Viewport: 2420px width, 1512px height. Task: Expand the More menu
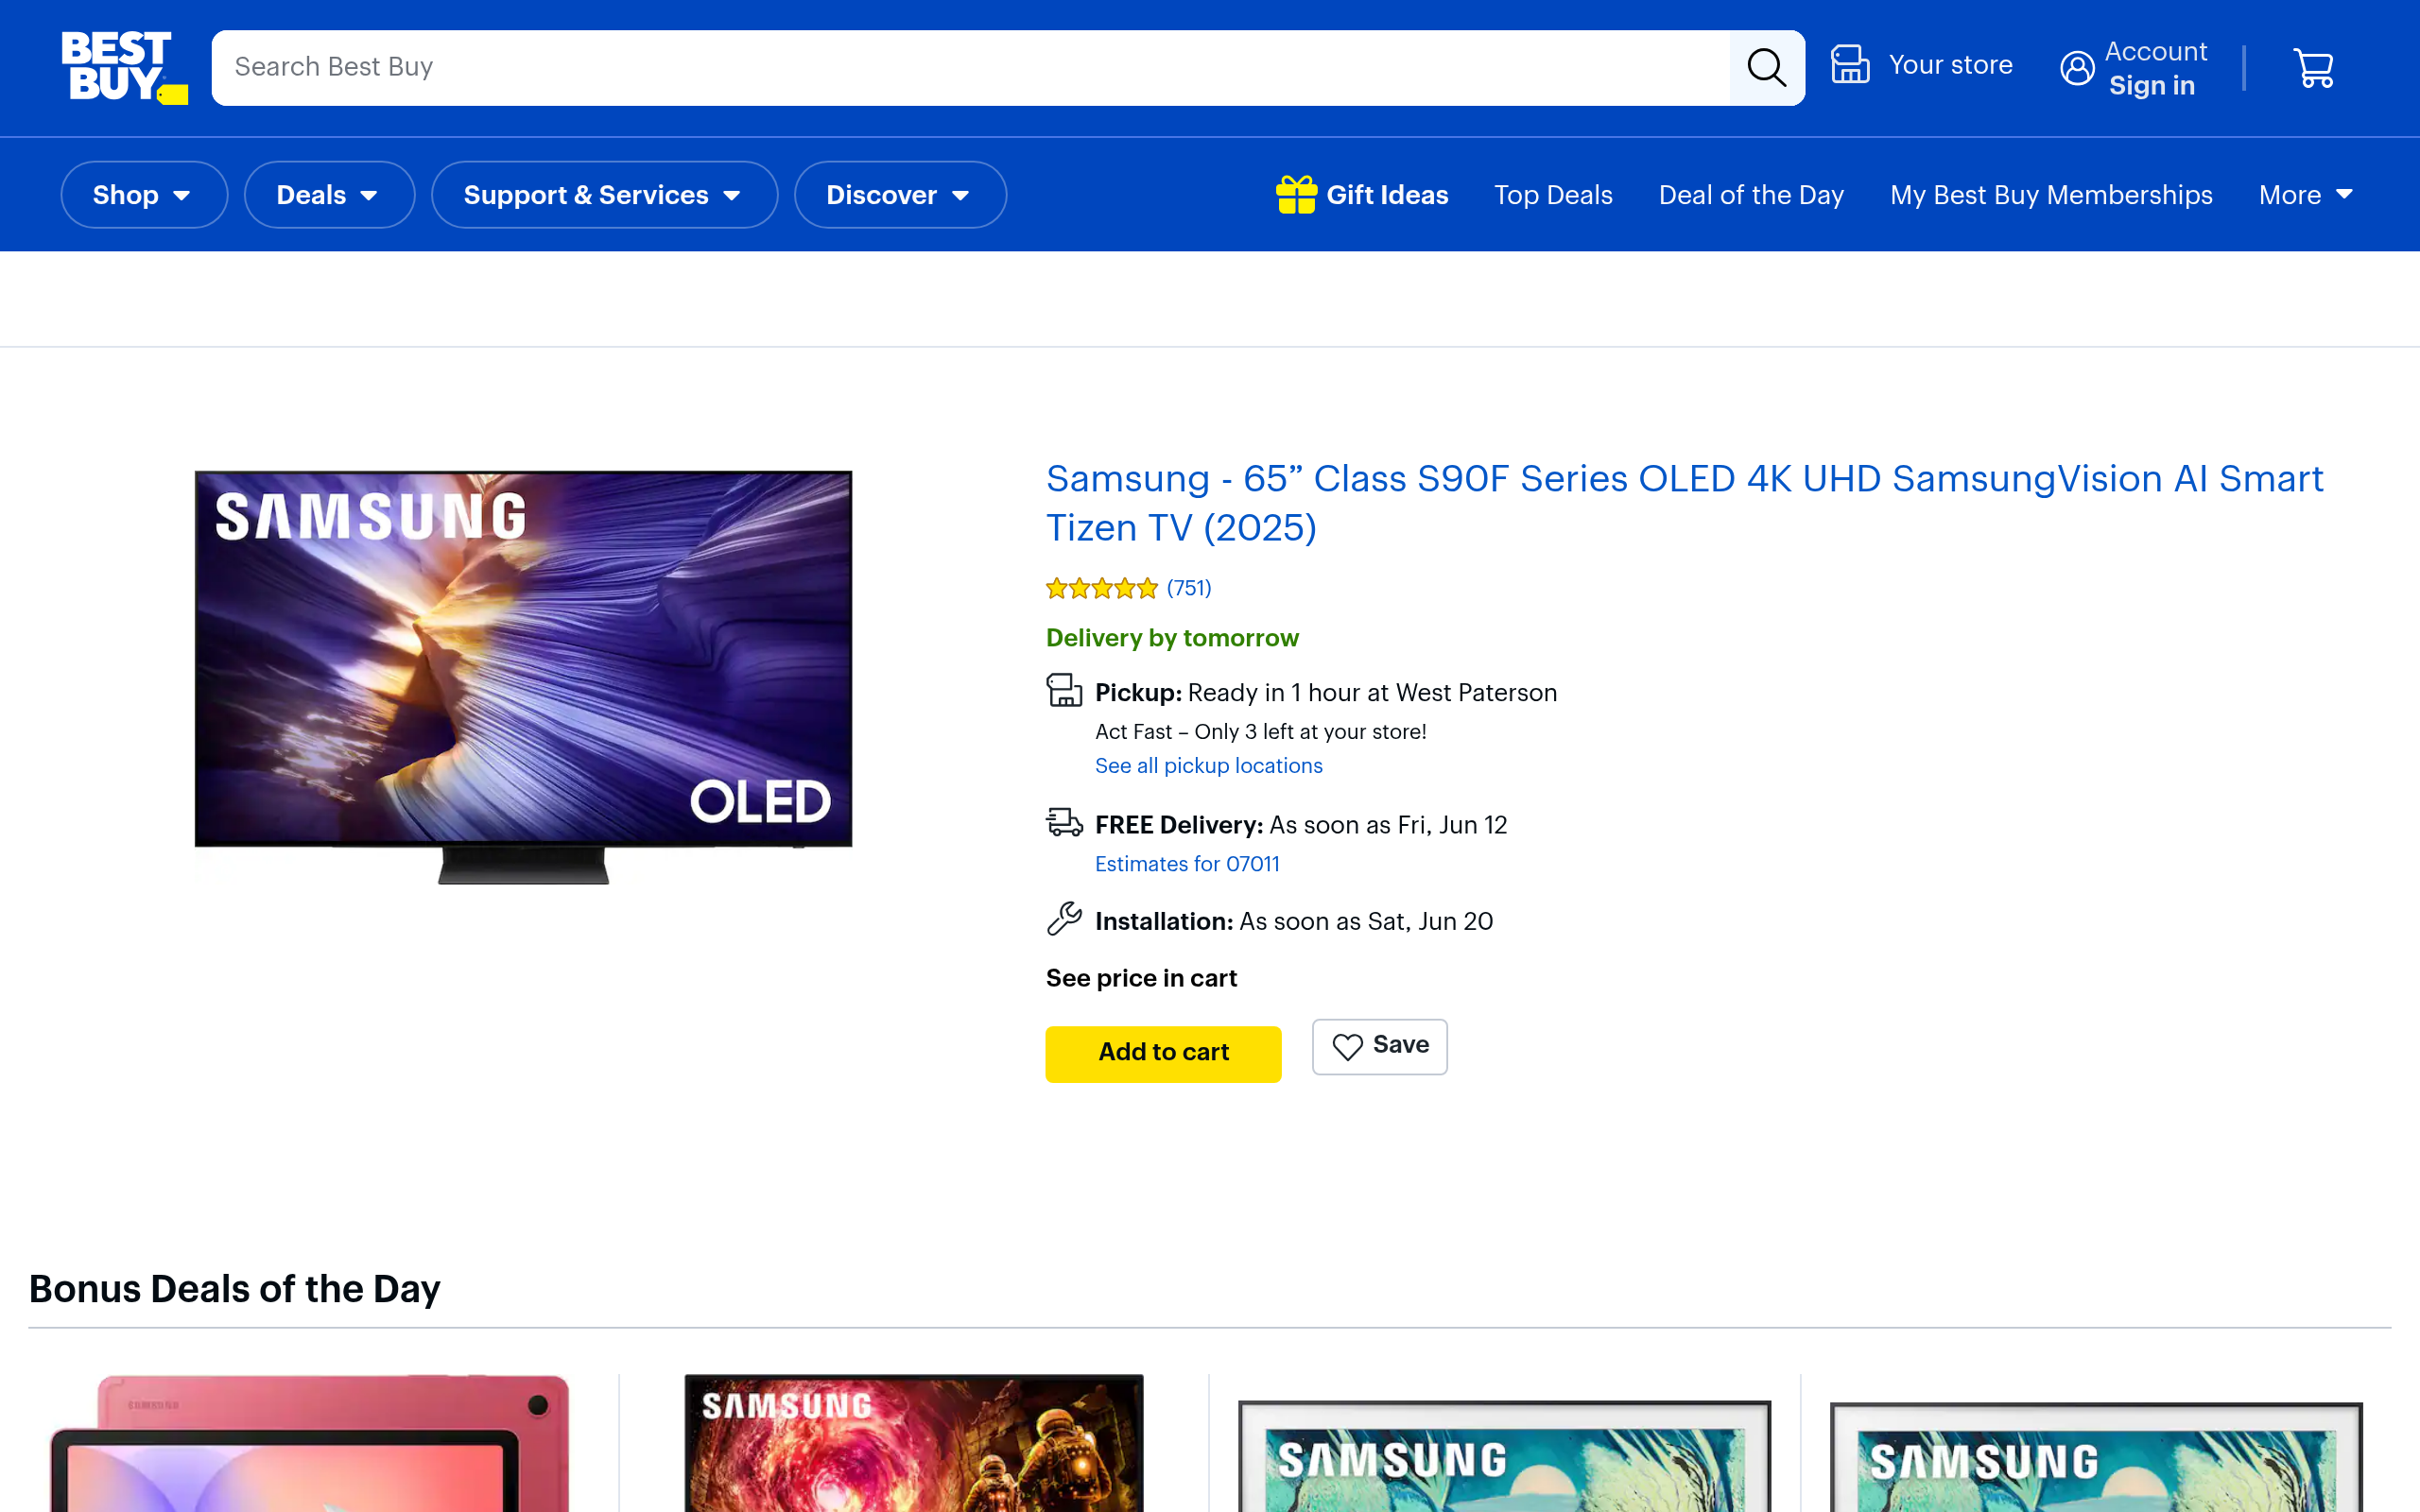click(2305, 195)
